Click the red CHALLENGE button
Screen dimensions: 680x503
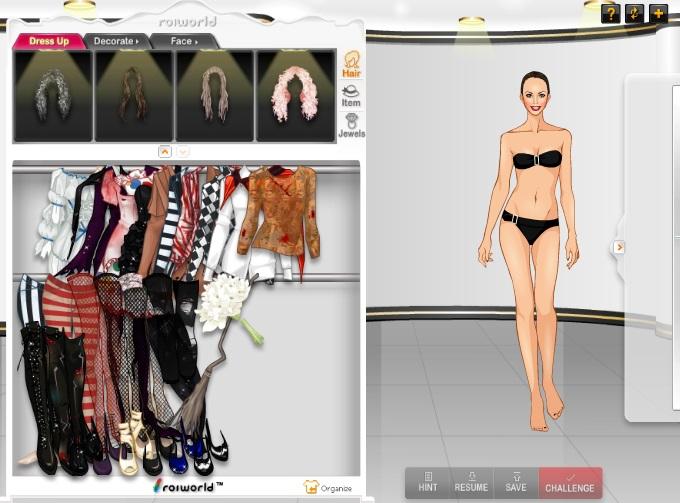(x=570, y=483)
